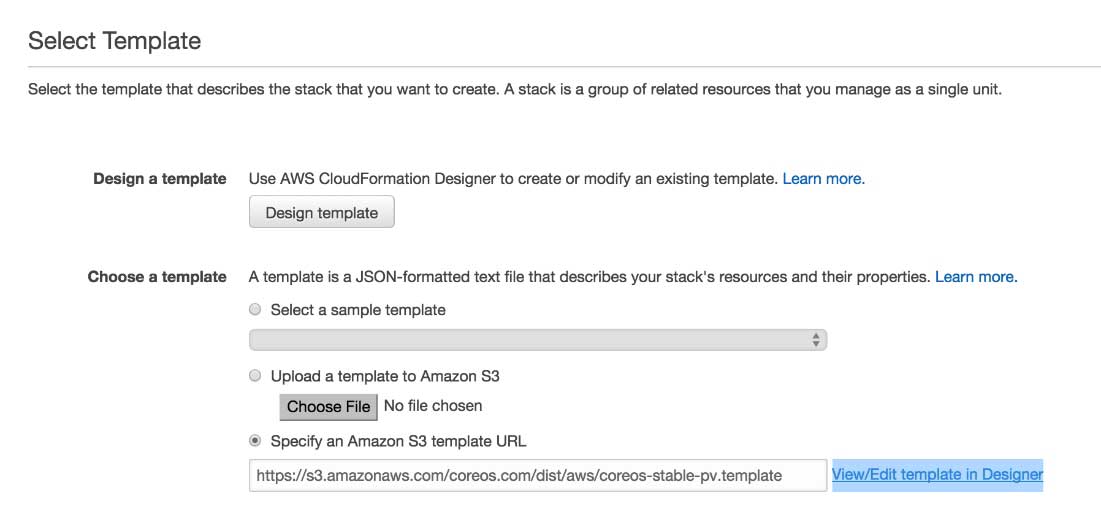Screen dimensions: 1101x525
Task: Select the sample template radio button
Action: [x=255, y=310]
